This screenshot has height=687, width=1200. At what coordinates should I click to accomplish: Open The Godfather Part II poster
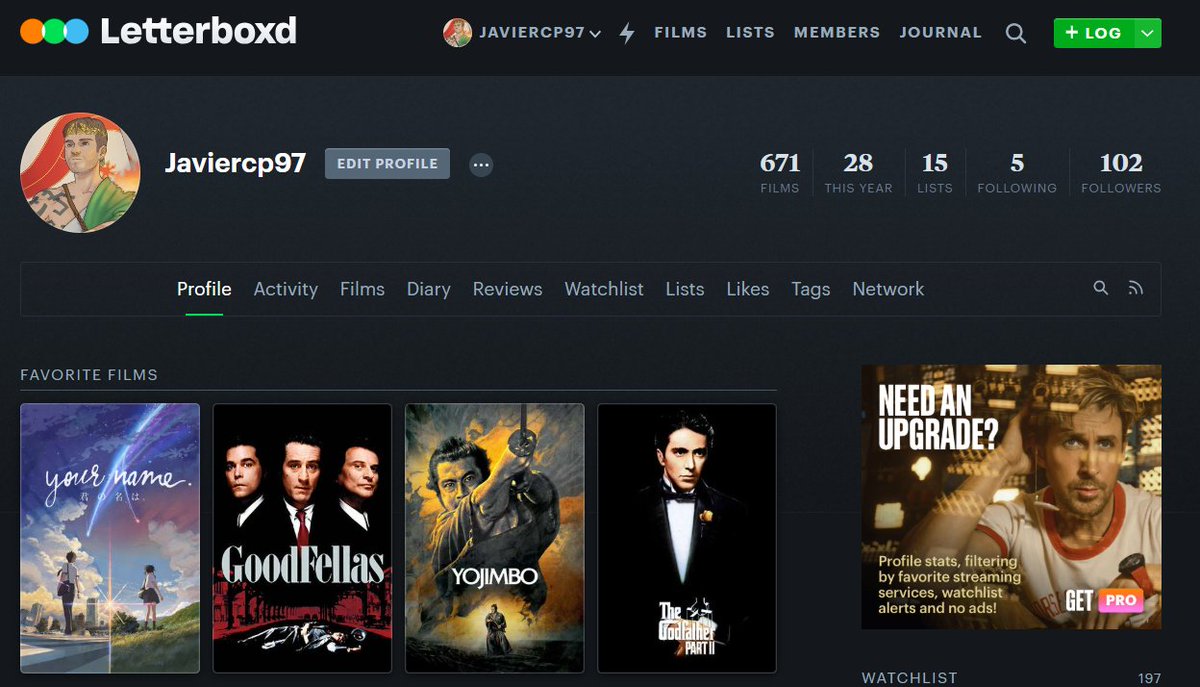tap(687, 538)
